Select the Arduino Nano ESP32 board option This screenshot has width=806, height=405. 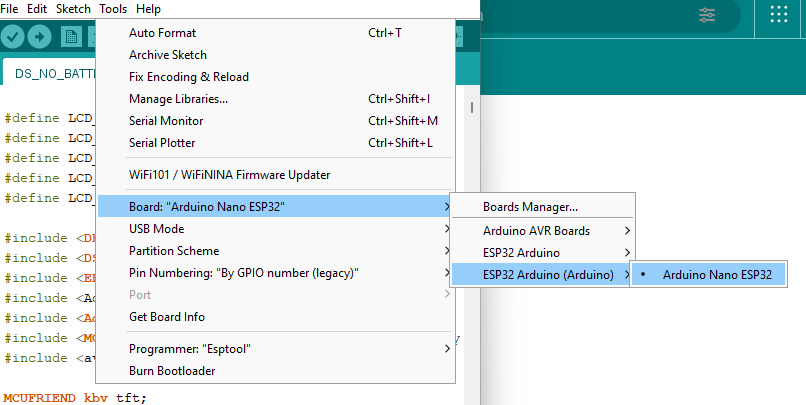pyautogui.click(x=708, y=275)
